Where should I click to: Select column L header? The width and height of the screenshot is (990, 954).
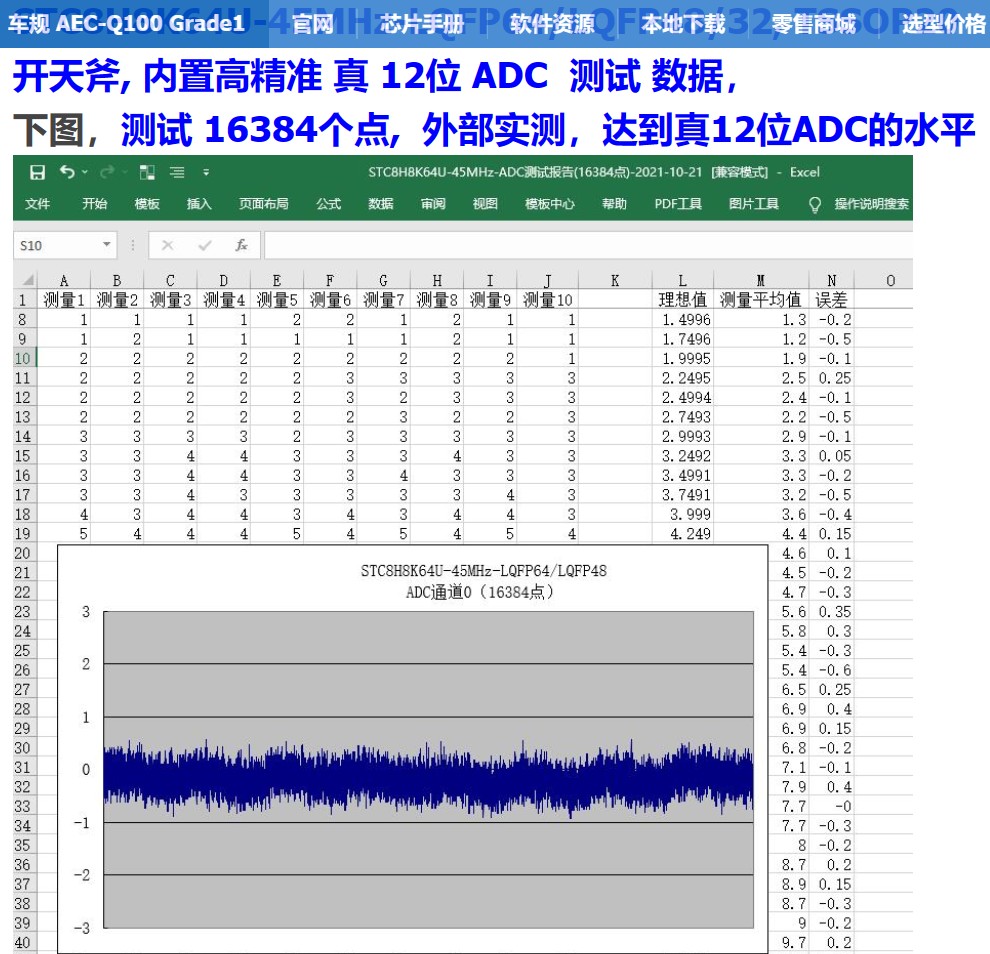pos(683,280)
